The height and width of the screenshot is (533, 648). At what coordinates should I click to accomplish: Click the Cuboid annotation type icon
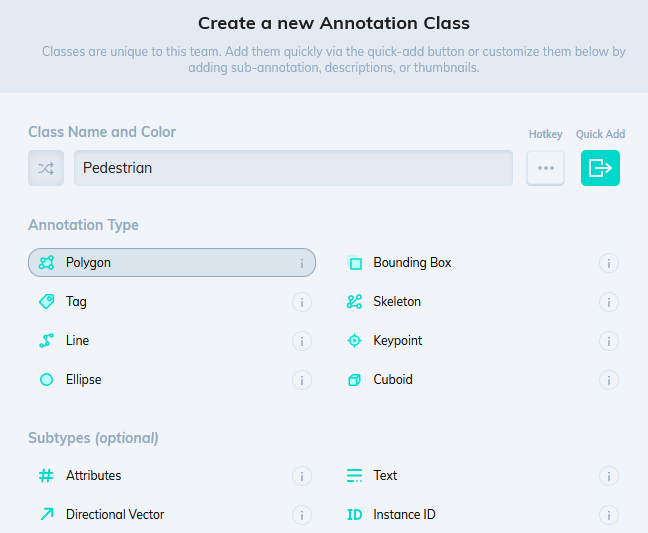pos(354,380)
